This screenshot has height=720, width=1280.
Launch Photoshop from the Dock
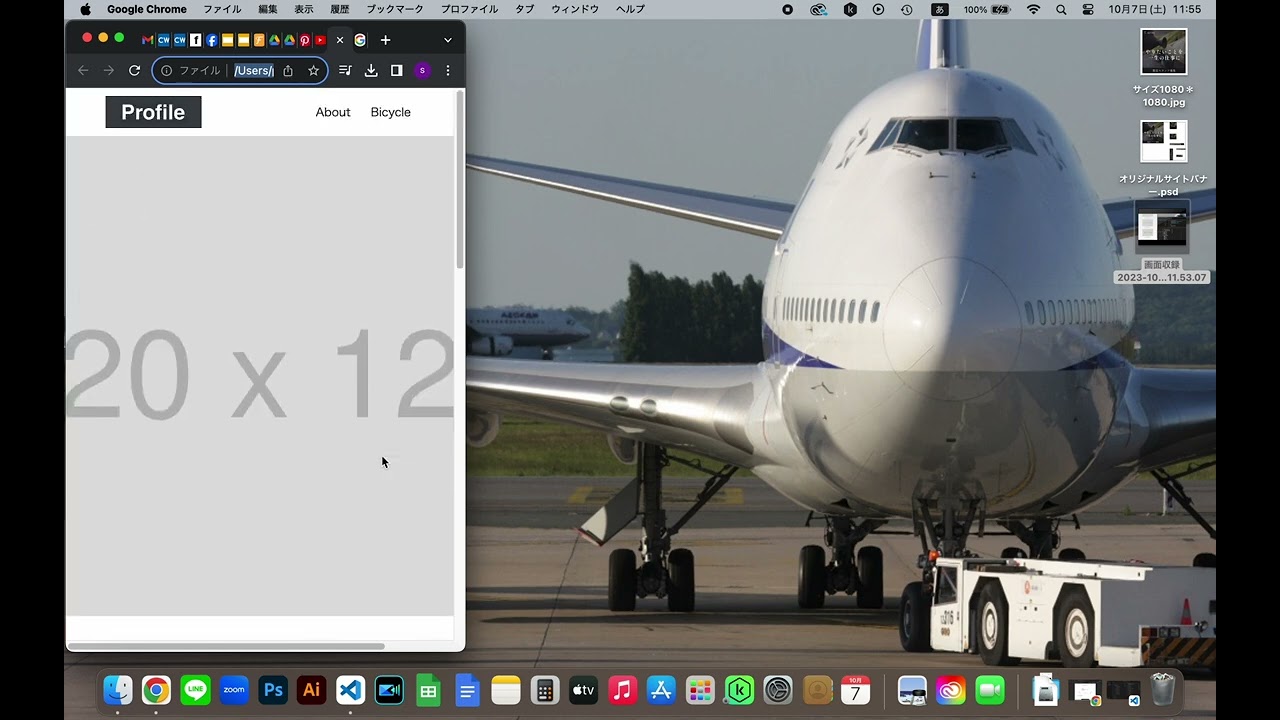[x=272, y=690]
